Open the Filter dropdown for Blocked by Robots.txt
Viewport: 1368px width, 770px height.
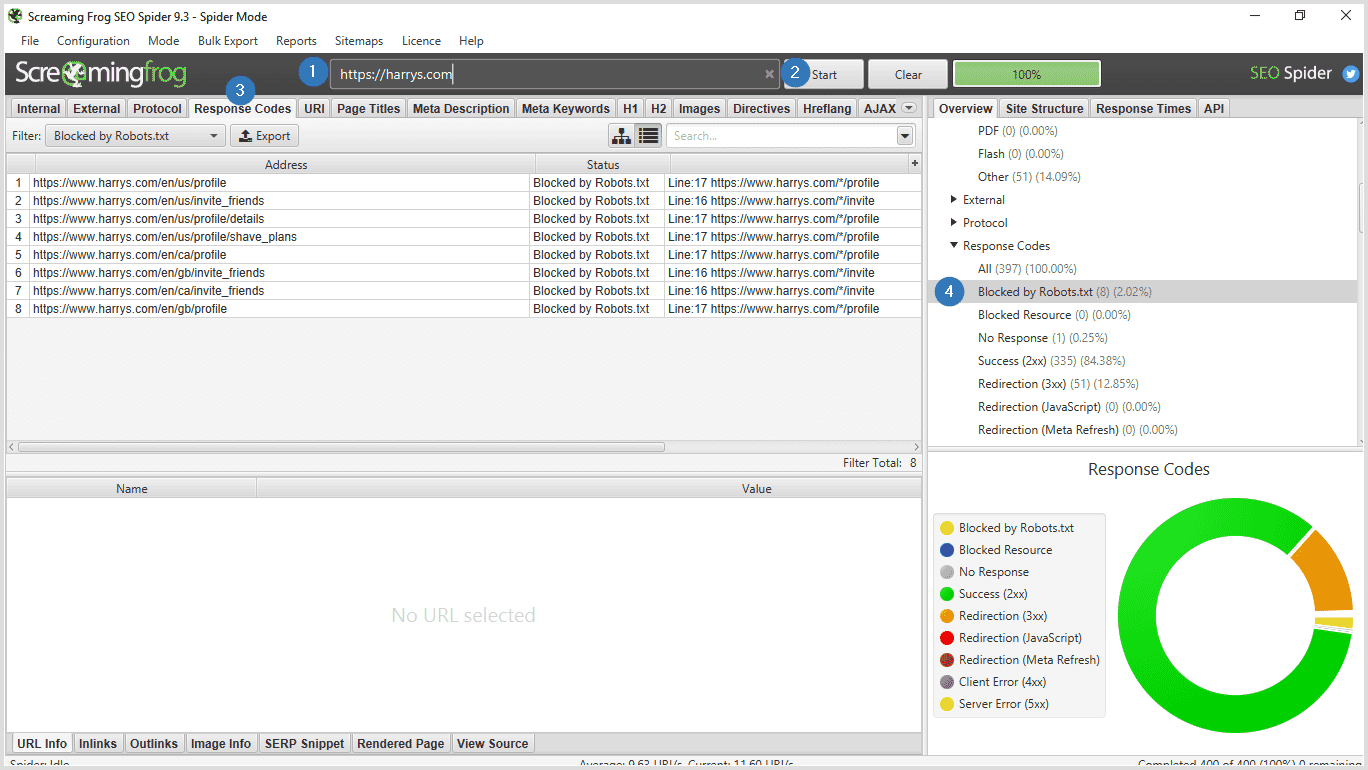[135, 136]
